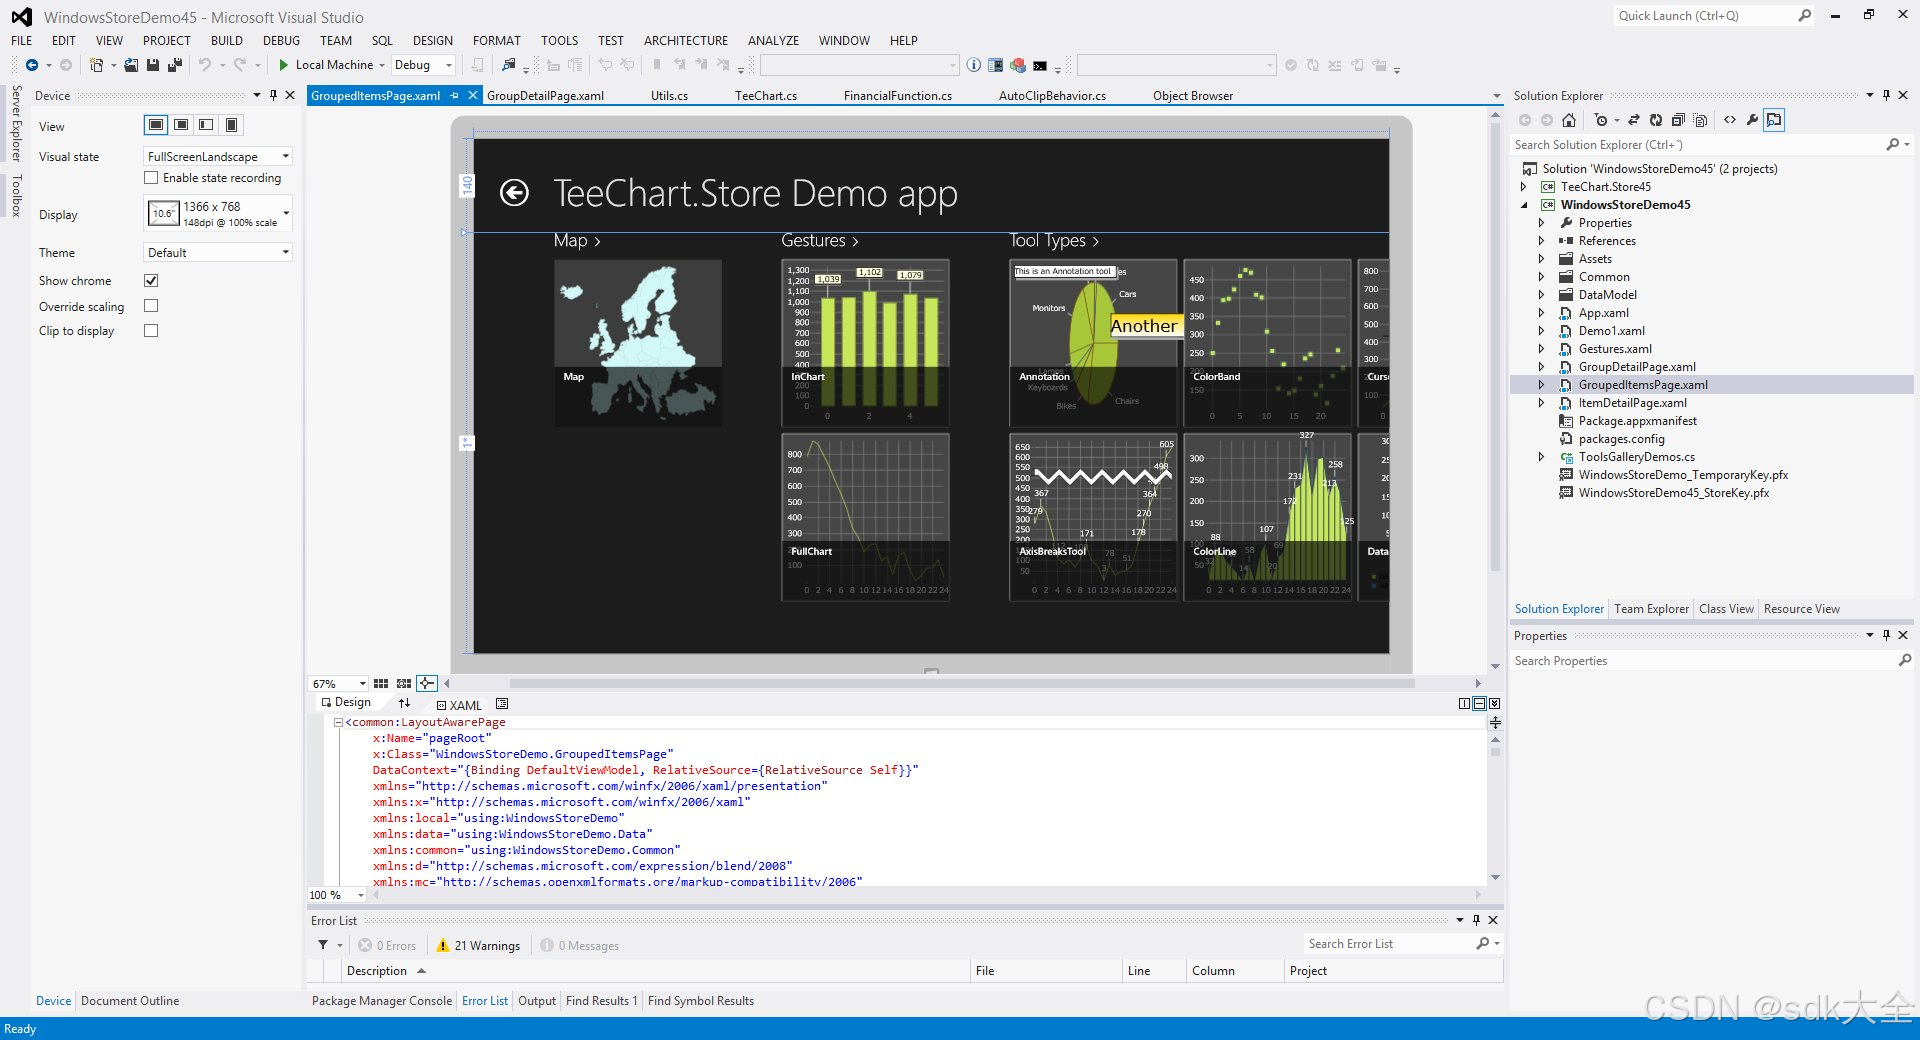
Task: Open the Package Manager Console tab
Action: [x=382, y=1001]
